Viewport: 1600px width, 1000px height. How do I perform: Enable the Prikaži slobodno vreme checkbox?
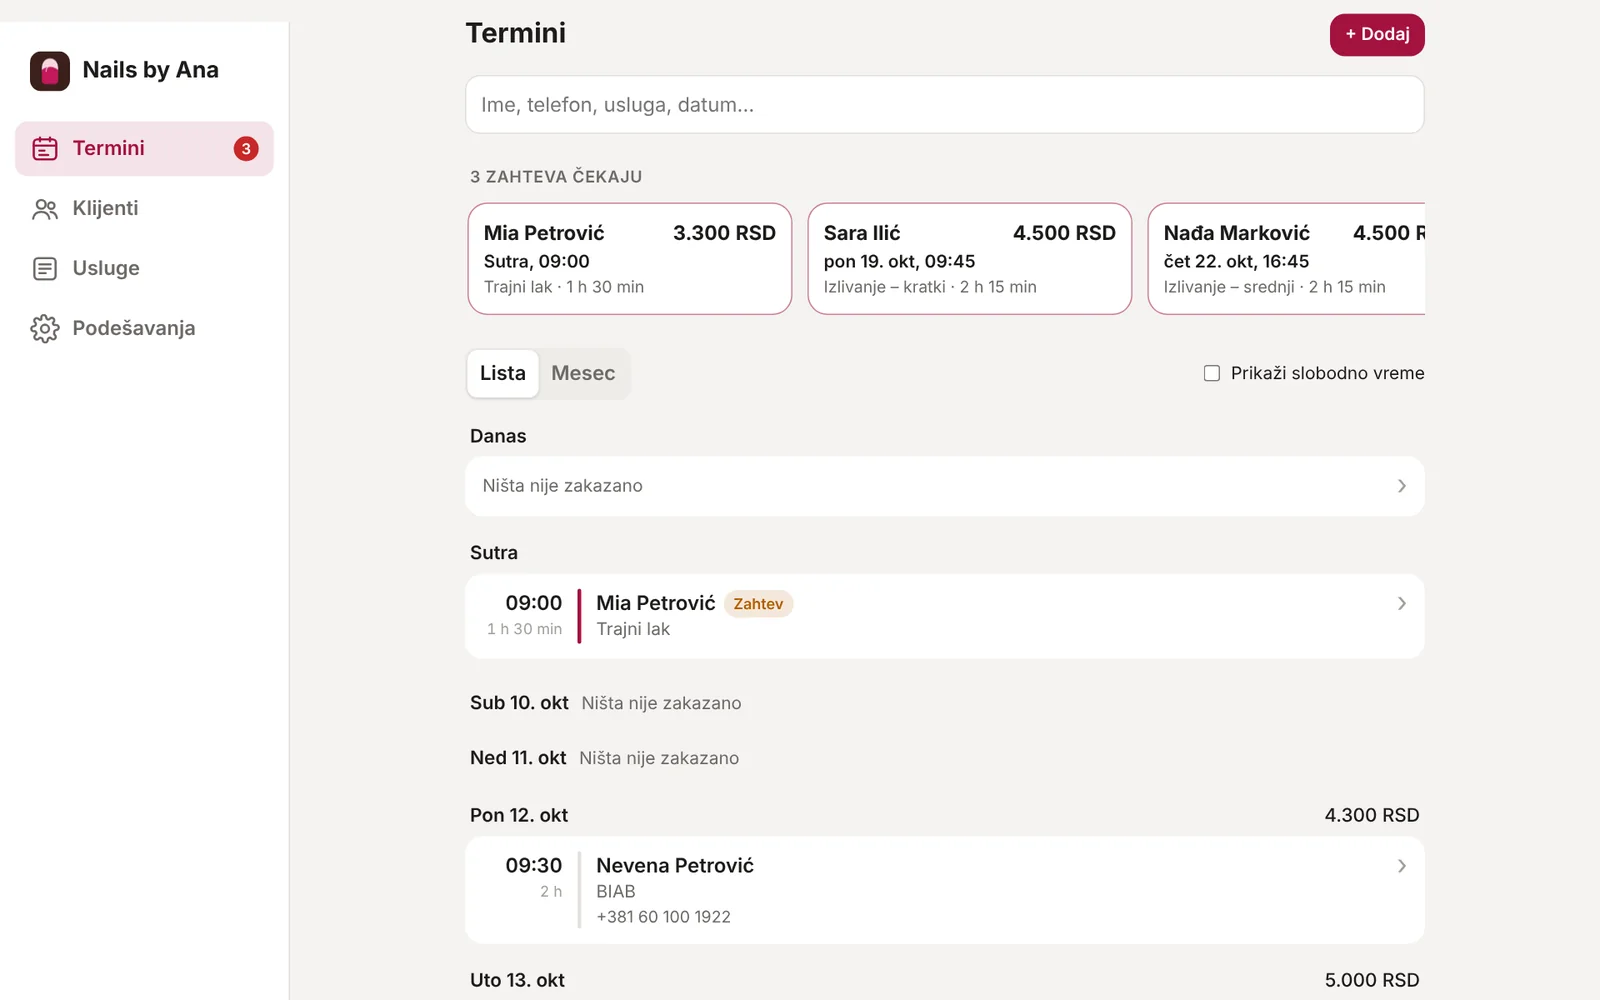[1212, 373]
